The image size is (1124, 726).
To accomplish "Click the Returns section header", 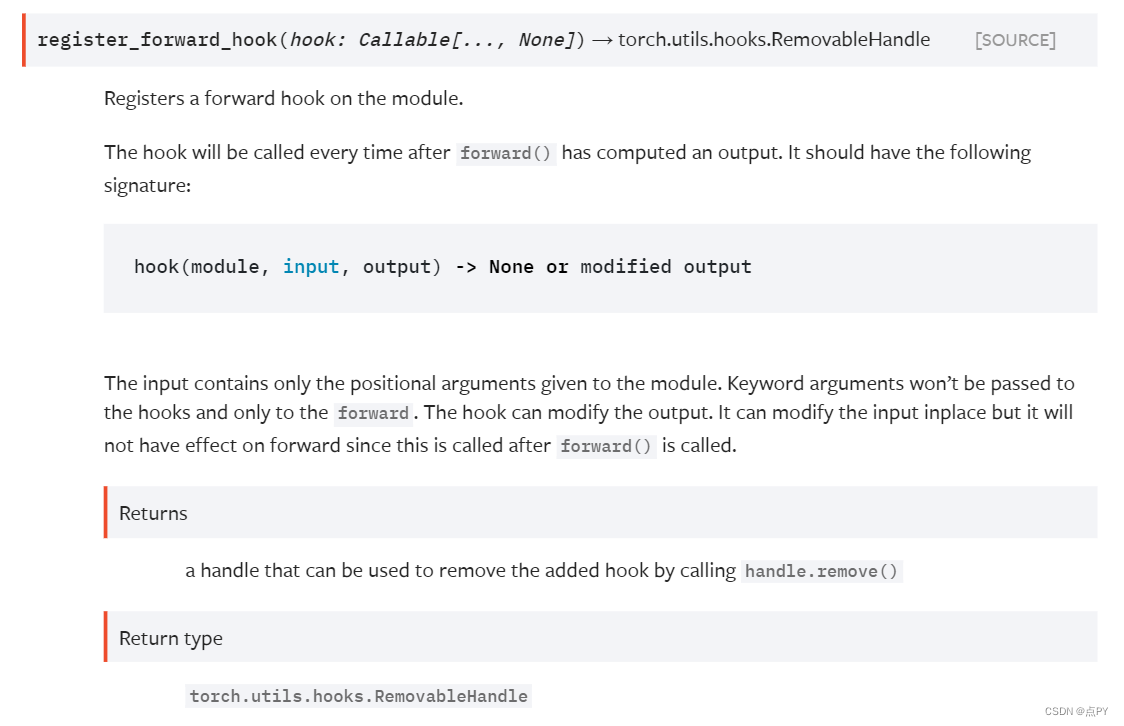I will point(153,513).
